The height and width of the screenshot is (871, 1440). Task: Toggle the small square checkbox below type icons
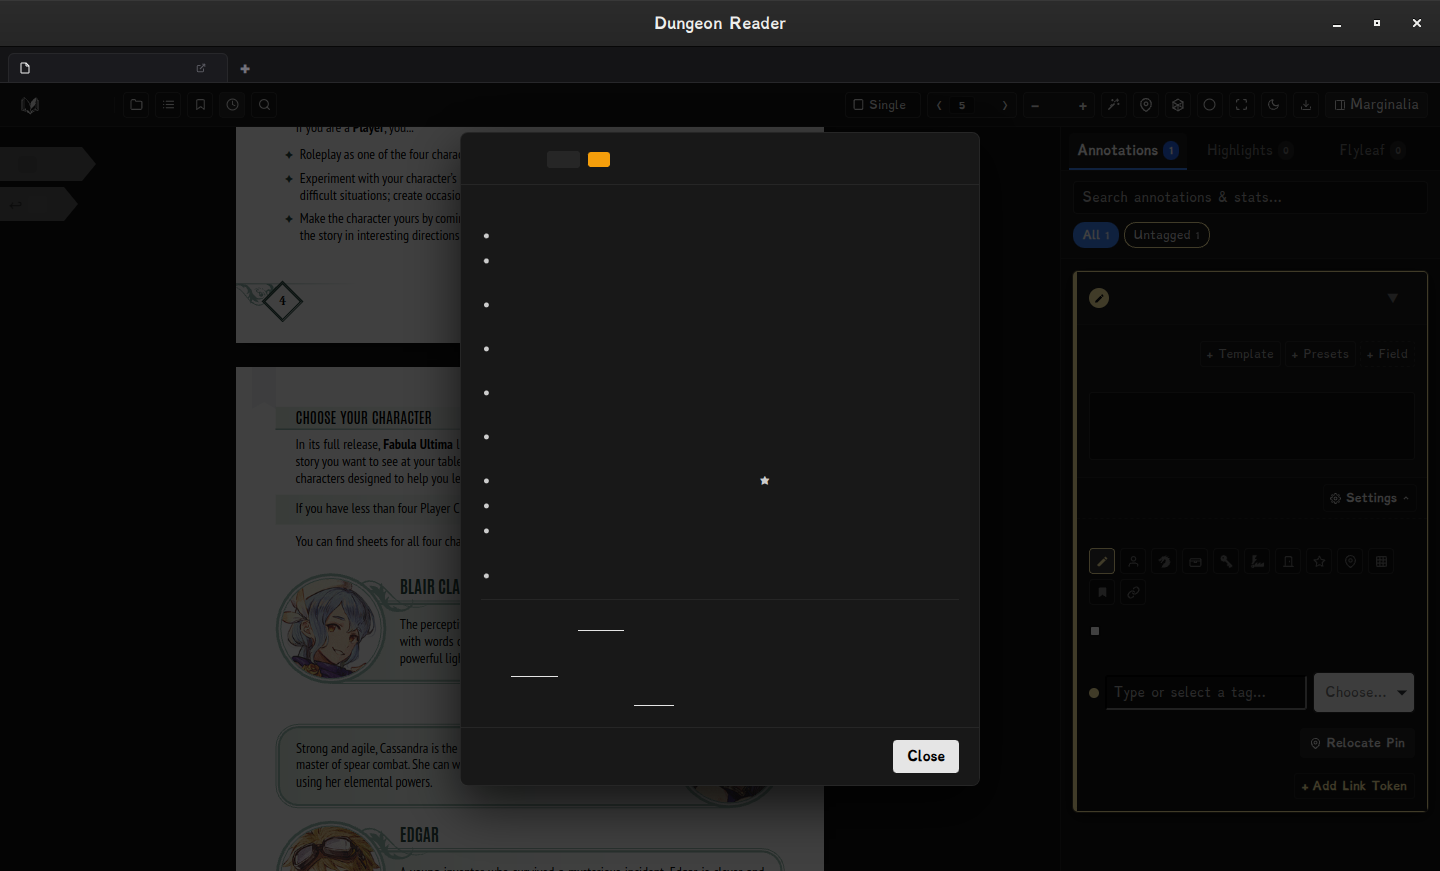(1095, 631)
